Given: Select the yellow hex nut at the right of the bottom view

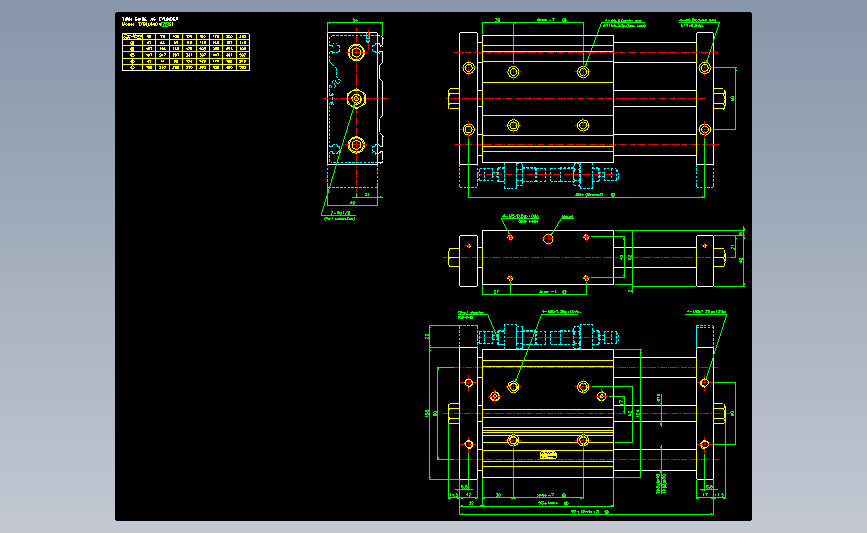Looking at the screenshot, I should coord(719,414).
